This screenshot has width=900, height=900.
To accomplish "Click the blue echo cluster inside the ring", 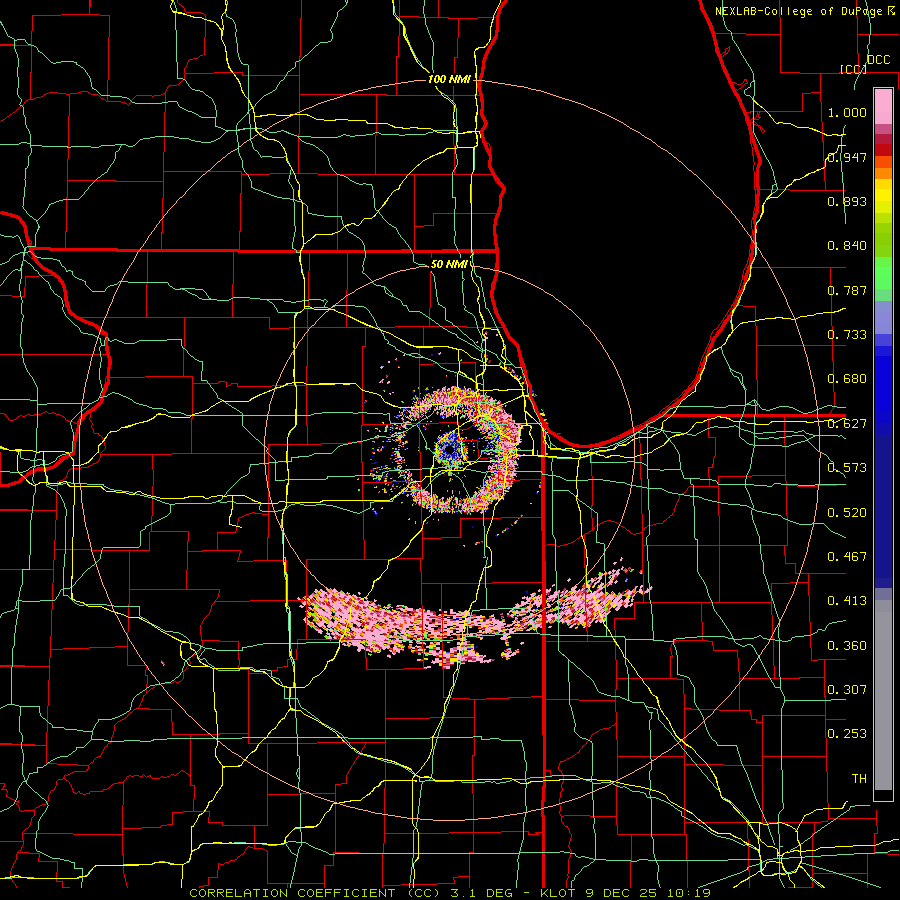I will point(449,448).
